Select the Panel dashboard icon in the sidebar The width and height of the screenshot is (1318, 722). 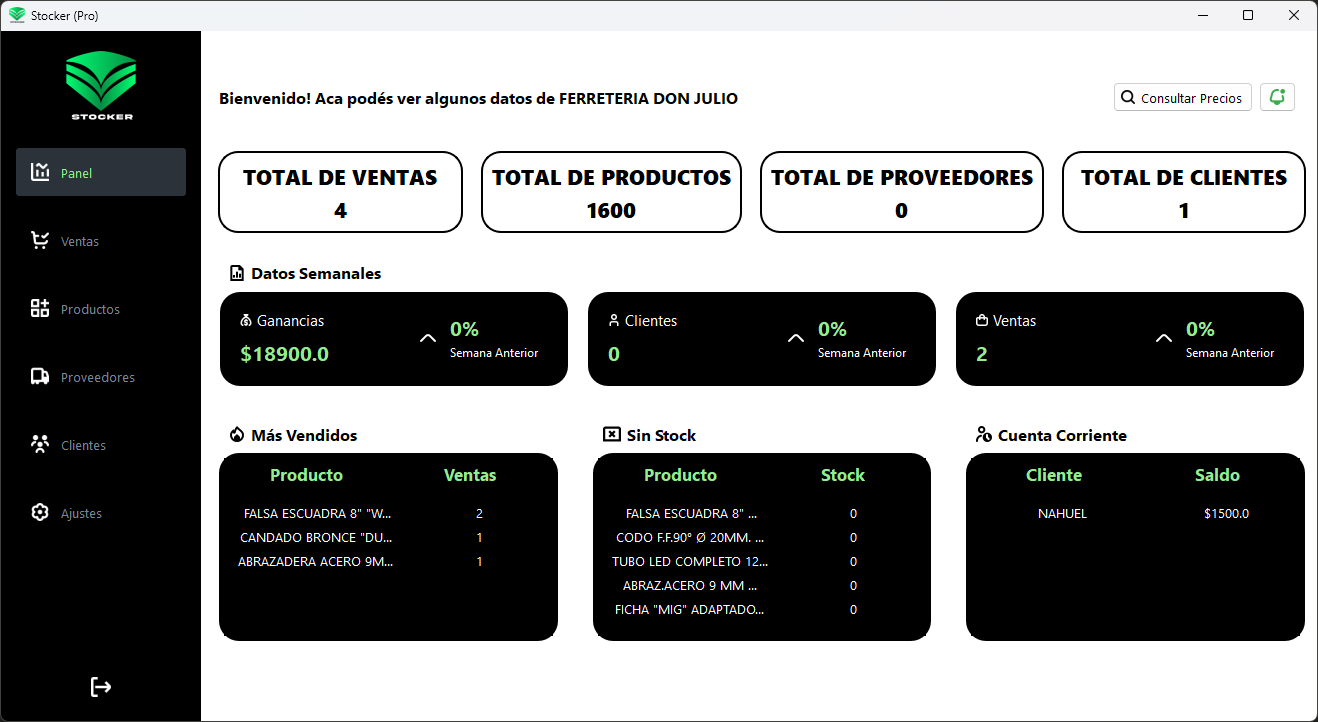pyautogui.click(x=39, y=172)
